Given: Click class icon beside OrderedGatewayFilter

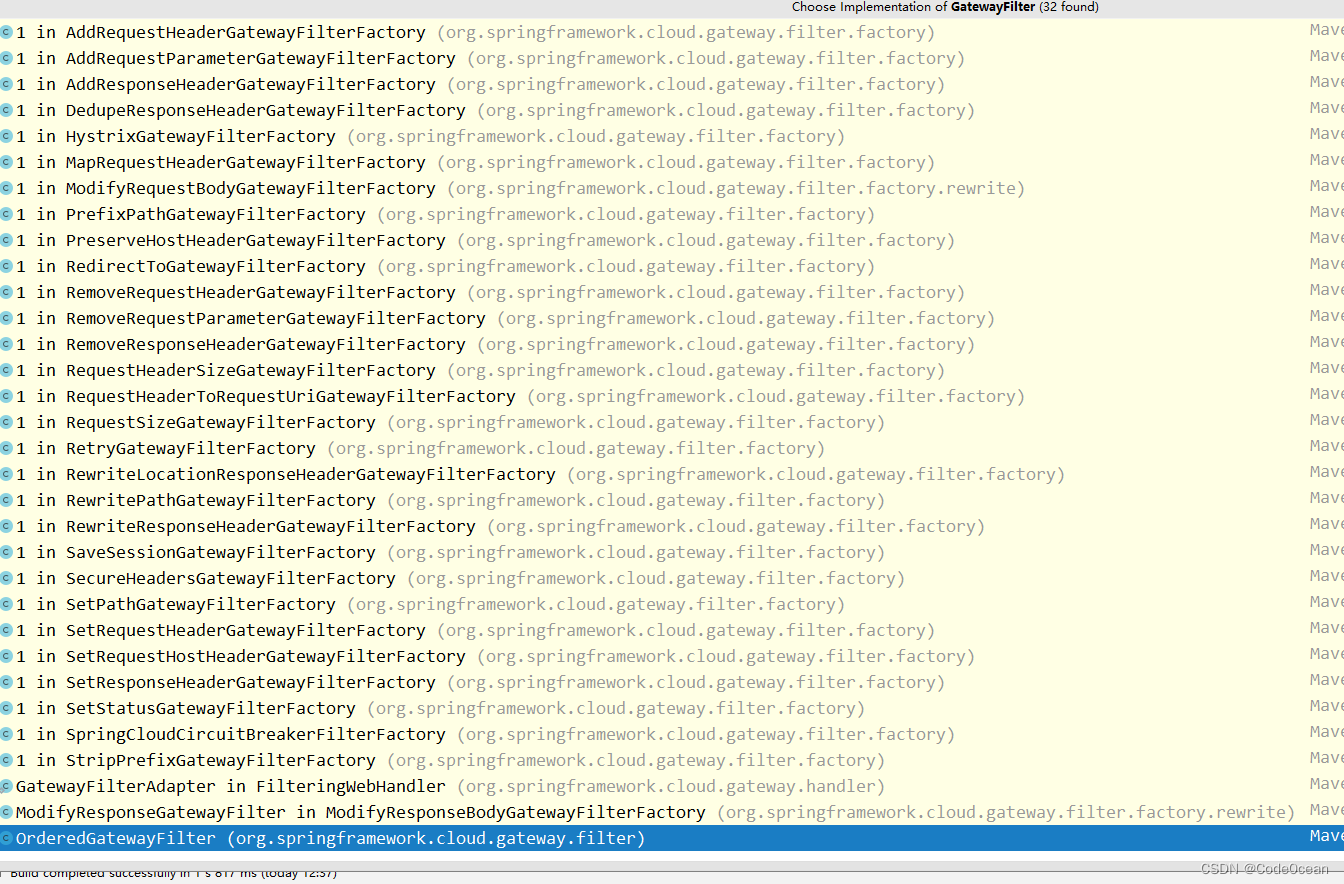Looking at the screenshot, I should pyautogui.click(x=6, y=838).
